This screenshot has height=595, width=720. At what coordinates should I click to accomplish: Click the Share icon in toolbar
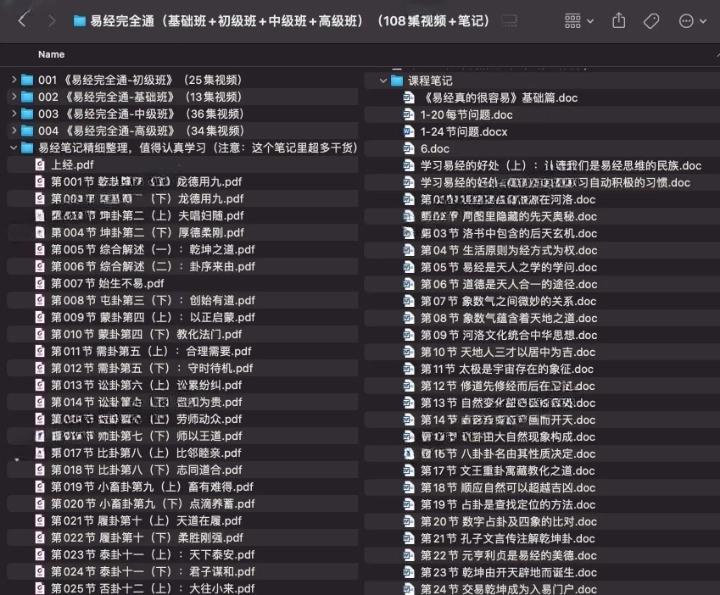(x=618, y=21)
